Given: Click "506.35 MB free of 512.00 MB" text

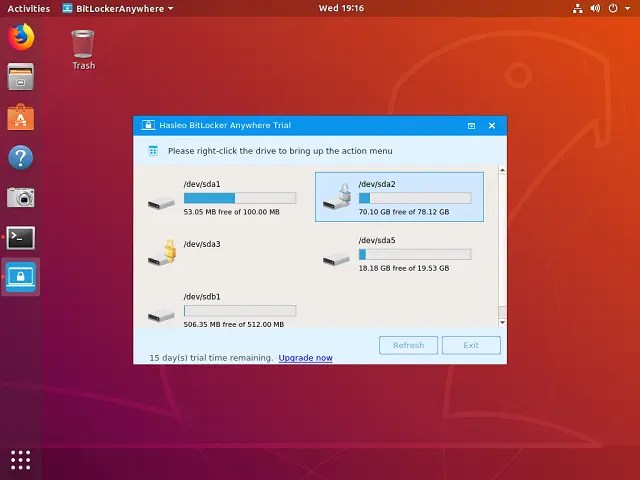Looking at the screenshot, I should pos(233,324).
